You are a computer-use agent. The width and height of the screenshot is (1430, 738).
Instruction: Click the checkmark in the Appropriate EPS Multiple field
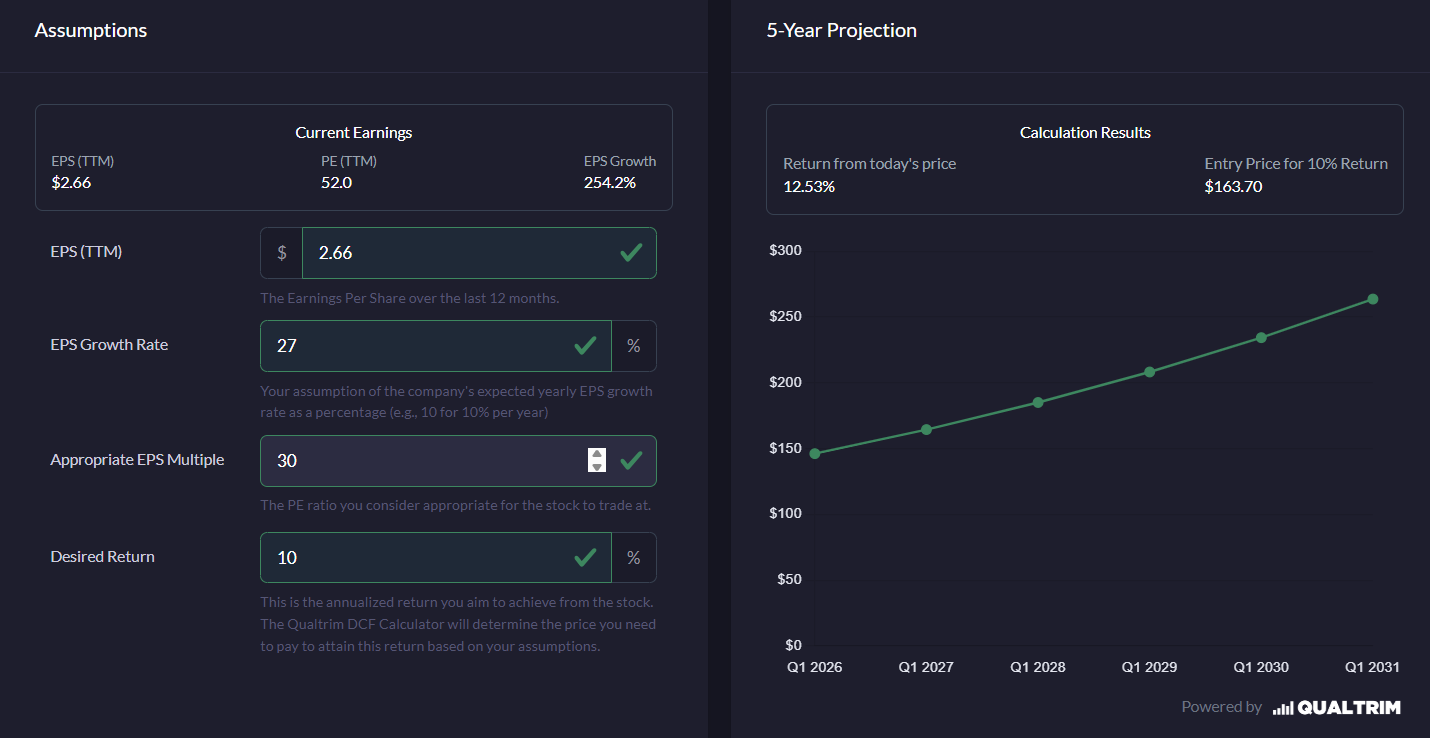[631, 461]
